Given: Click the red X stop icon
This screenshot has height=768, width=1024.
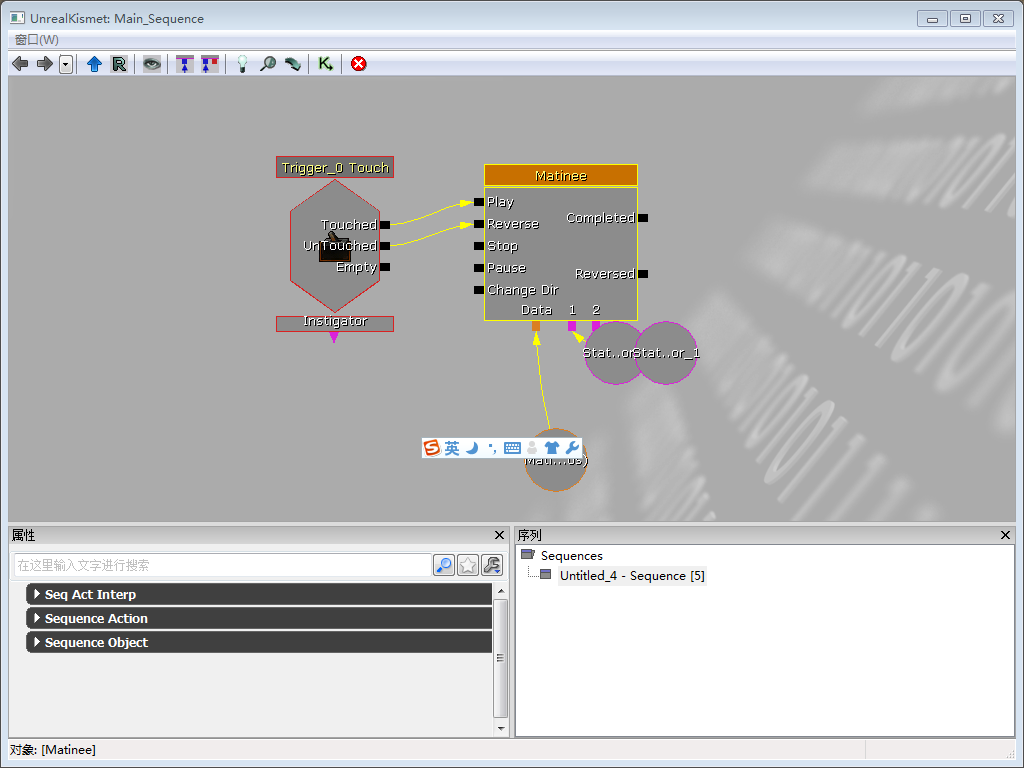Looking at the screenshot, I should [x=359, y=64].
